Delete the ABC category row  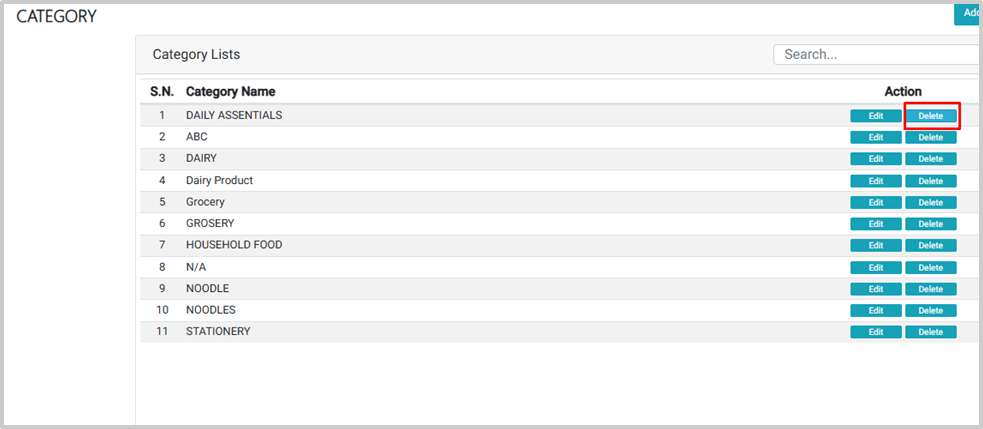(x=930, y=137)
